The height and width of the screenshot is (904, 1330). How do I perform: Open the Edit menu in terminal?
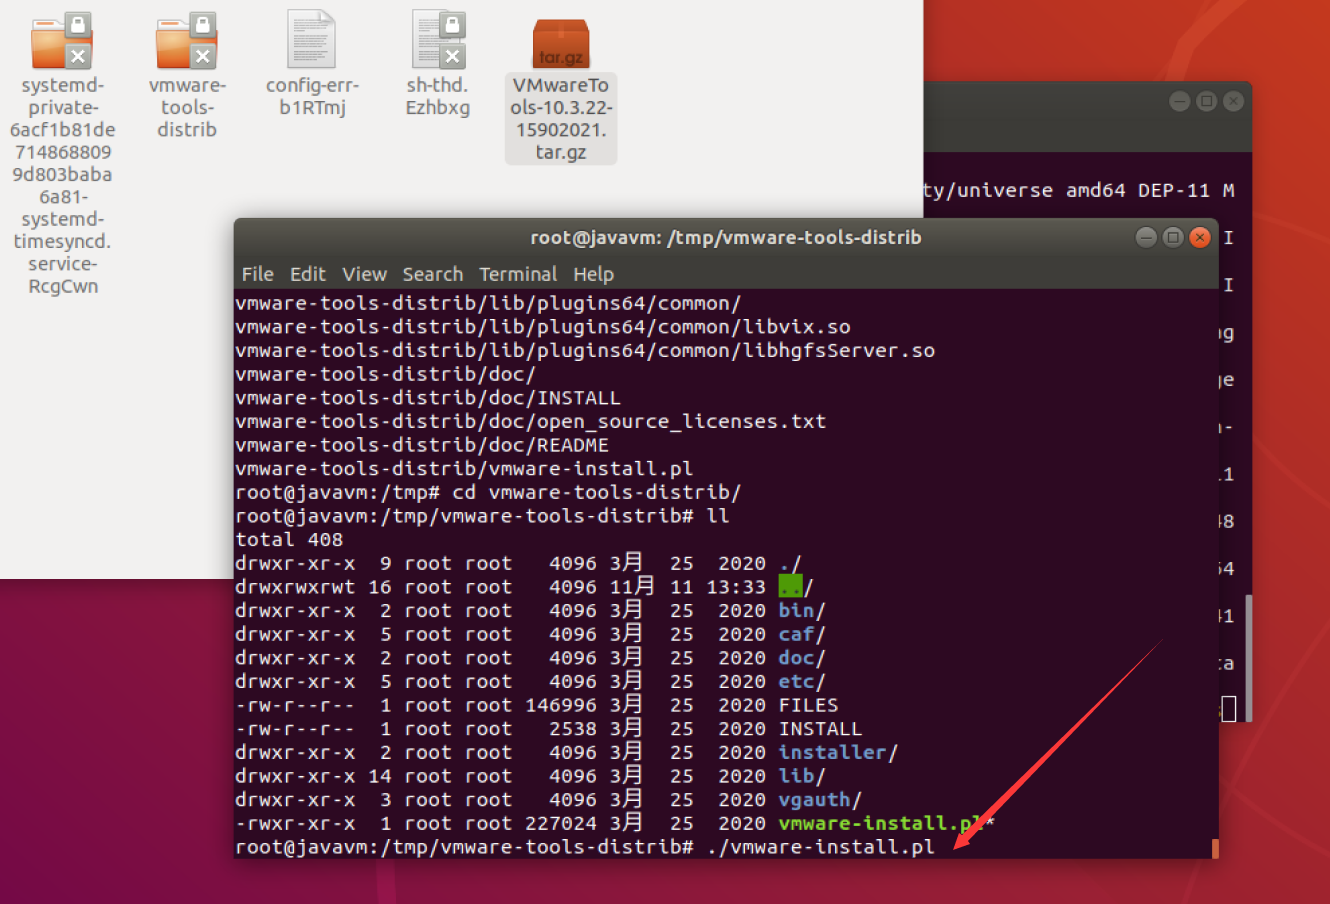coord(308,274)
